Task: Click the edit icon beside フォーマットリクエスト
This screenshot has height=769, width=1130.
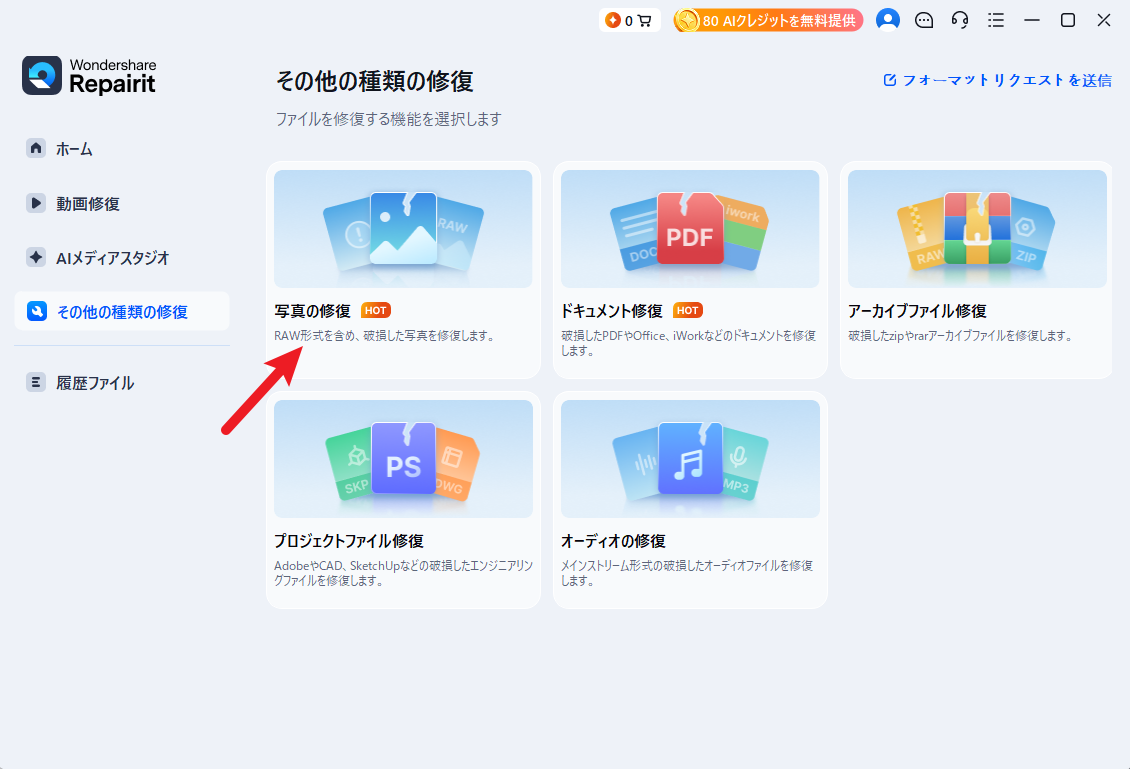Action: pos(890,80)
